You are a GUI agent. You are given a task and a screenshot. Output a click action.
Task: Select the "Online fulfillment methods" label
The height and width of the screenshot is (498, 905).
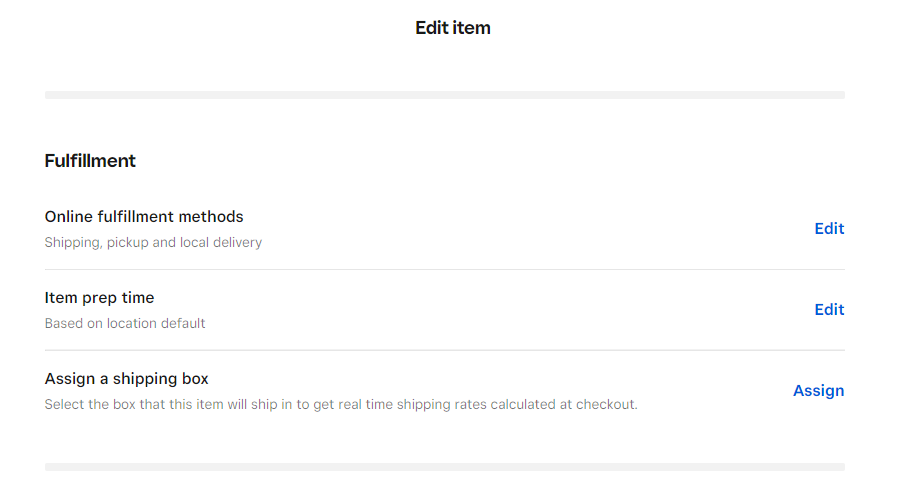coord(144,217)
